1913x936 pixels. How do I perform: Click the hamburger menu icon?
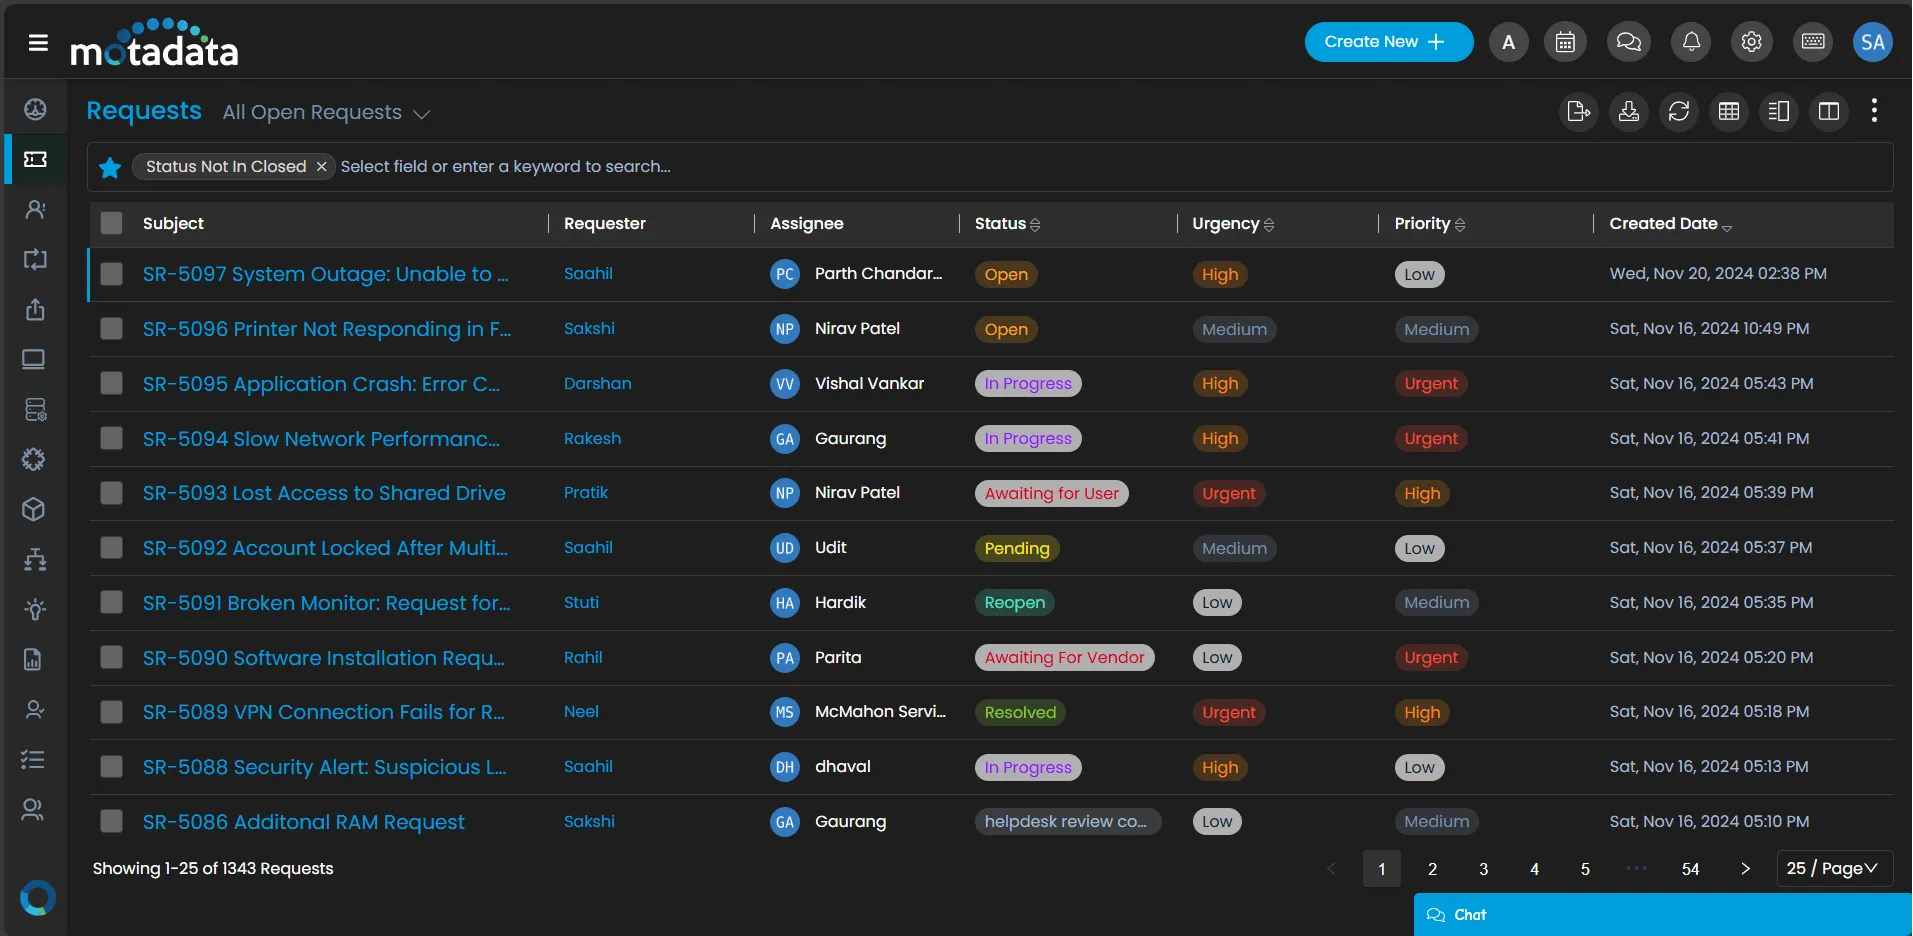(38, 42)
